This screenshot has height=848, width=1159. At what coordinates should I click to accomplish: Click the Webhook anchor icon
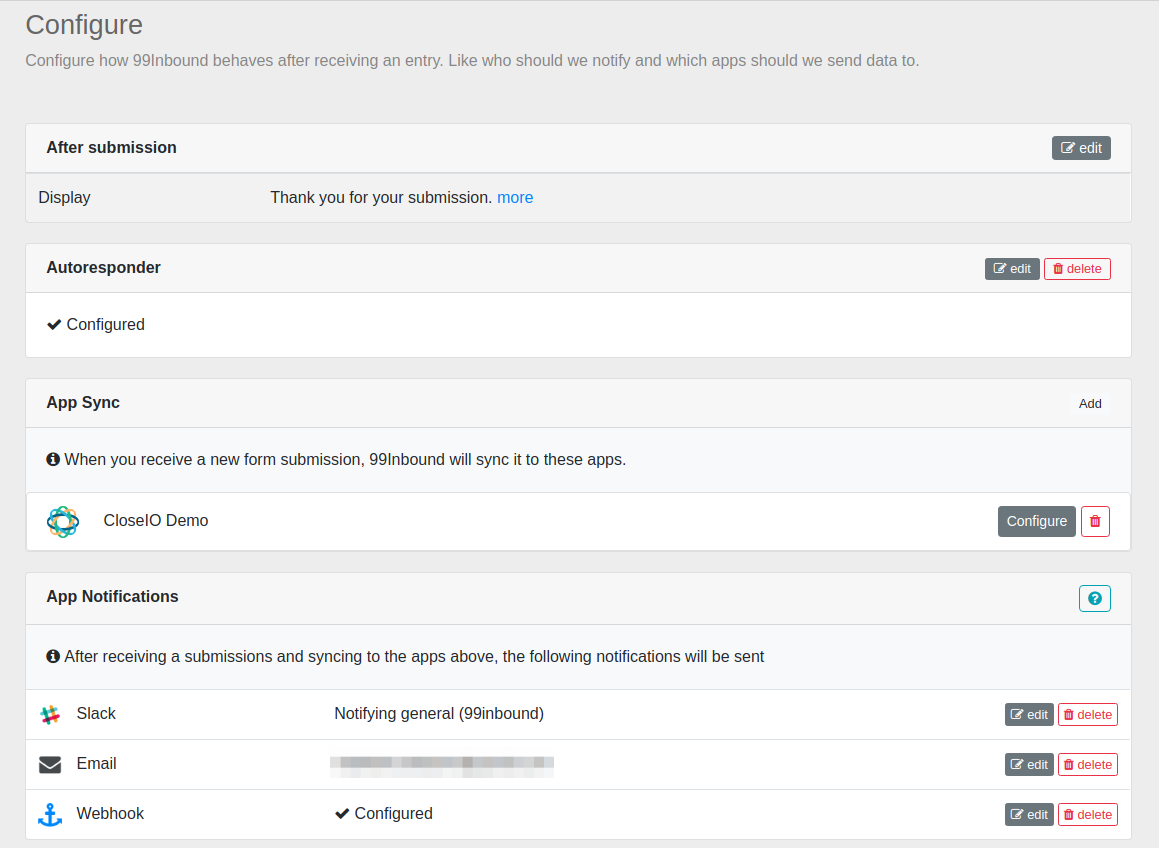coord(50,815)
